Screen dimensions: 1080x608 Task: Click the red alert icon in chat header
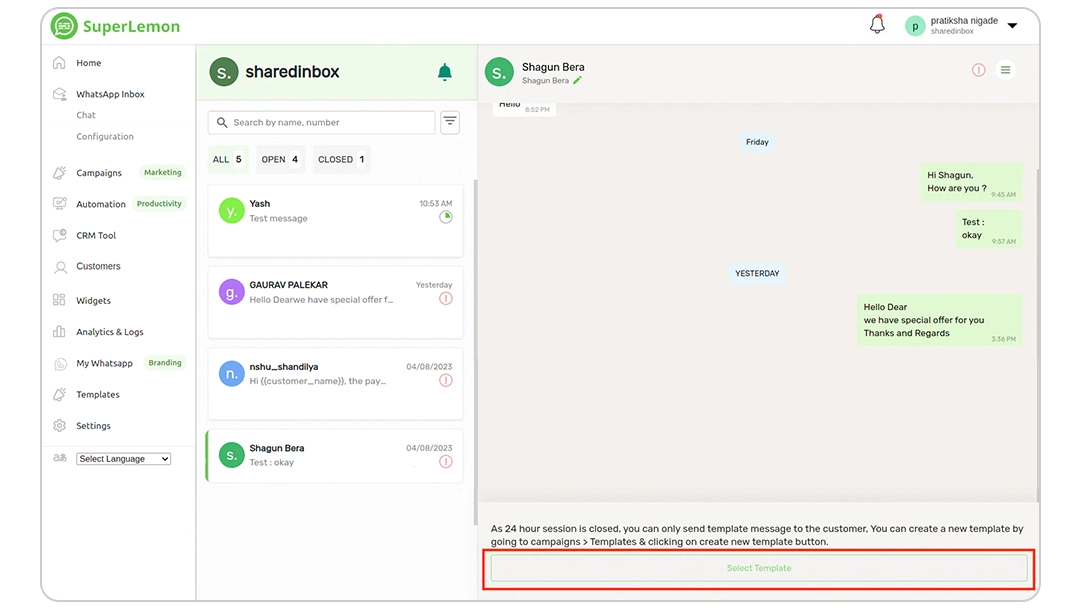coord(978,70)
